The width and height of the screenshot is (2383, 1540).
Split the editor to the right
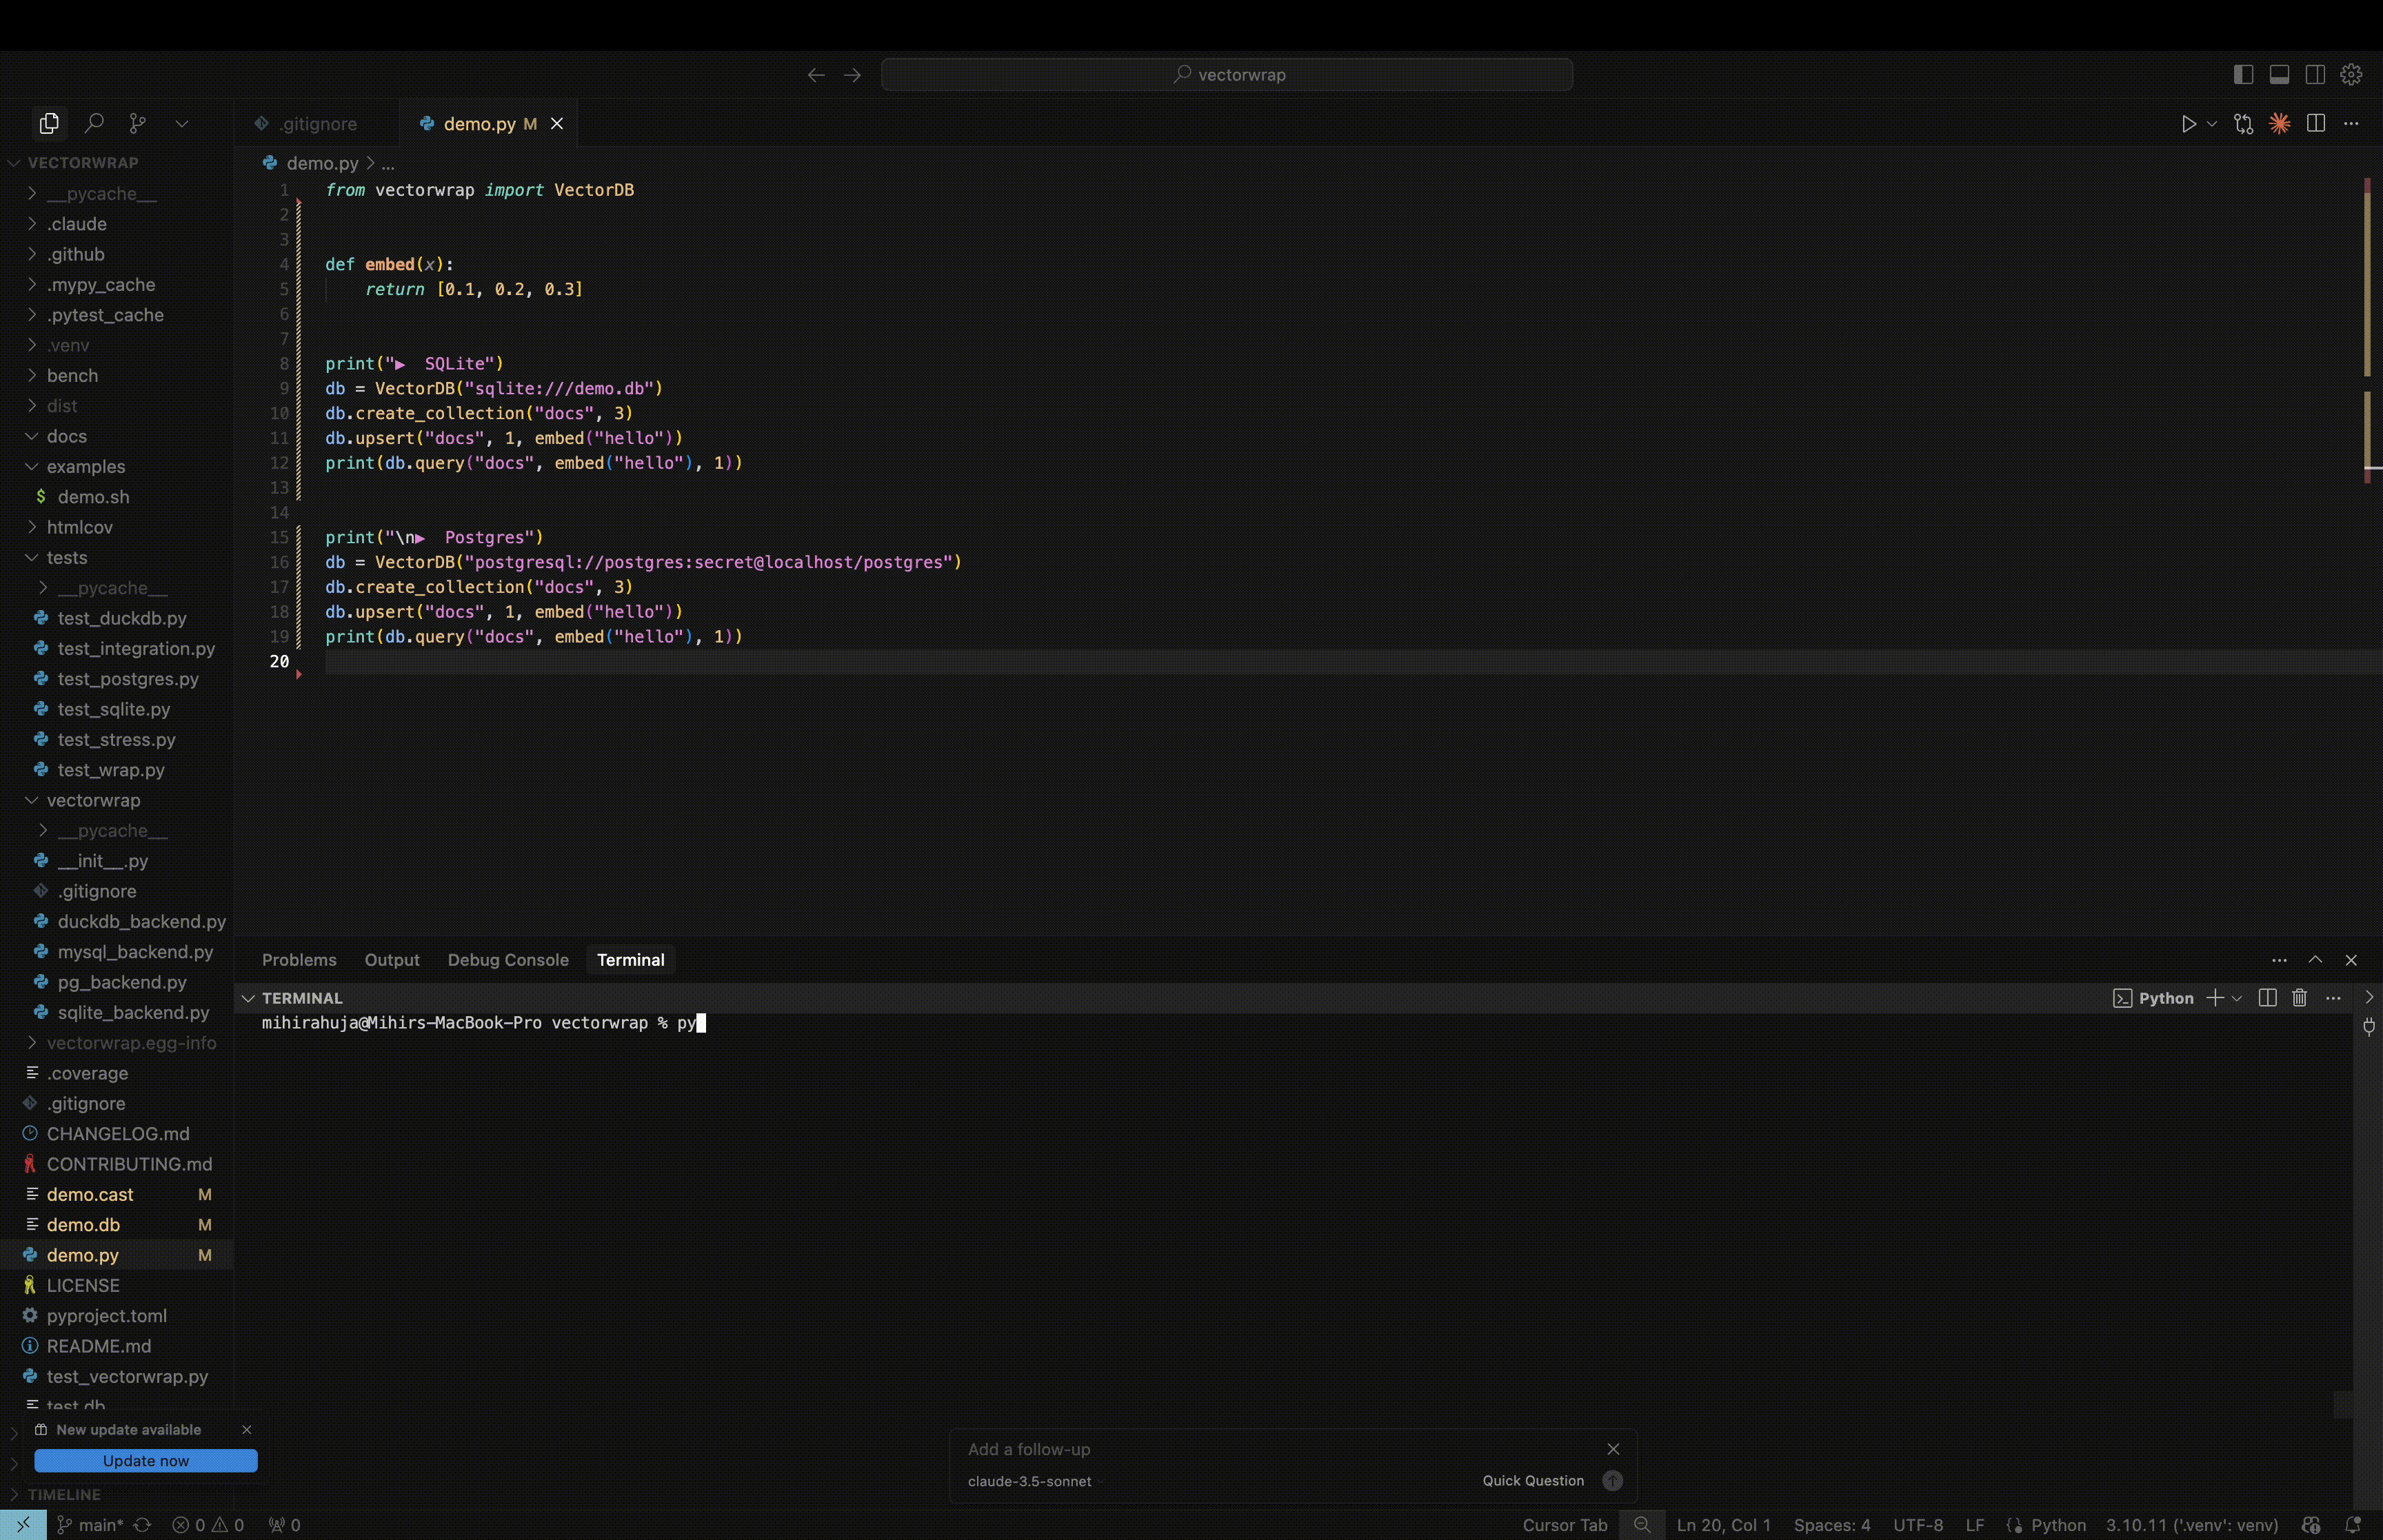coord(2316,124)
